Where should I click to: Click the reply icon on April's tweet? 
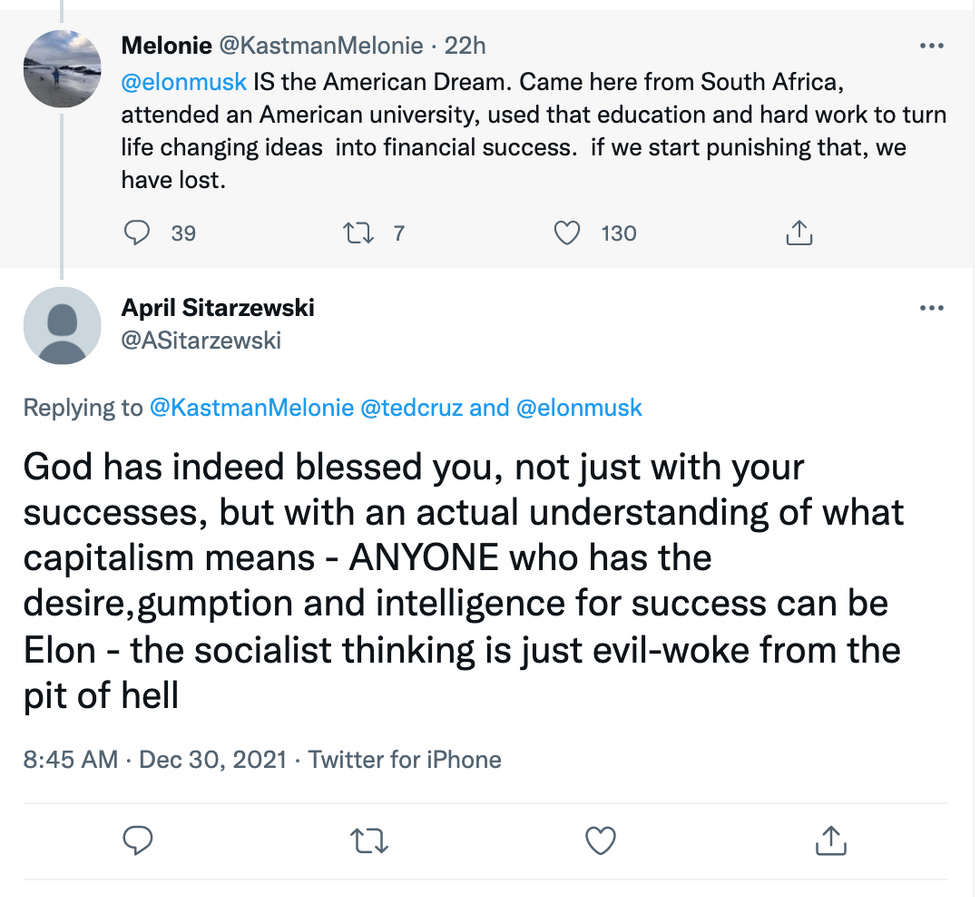[138, 841]
